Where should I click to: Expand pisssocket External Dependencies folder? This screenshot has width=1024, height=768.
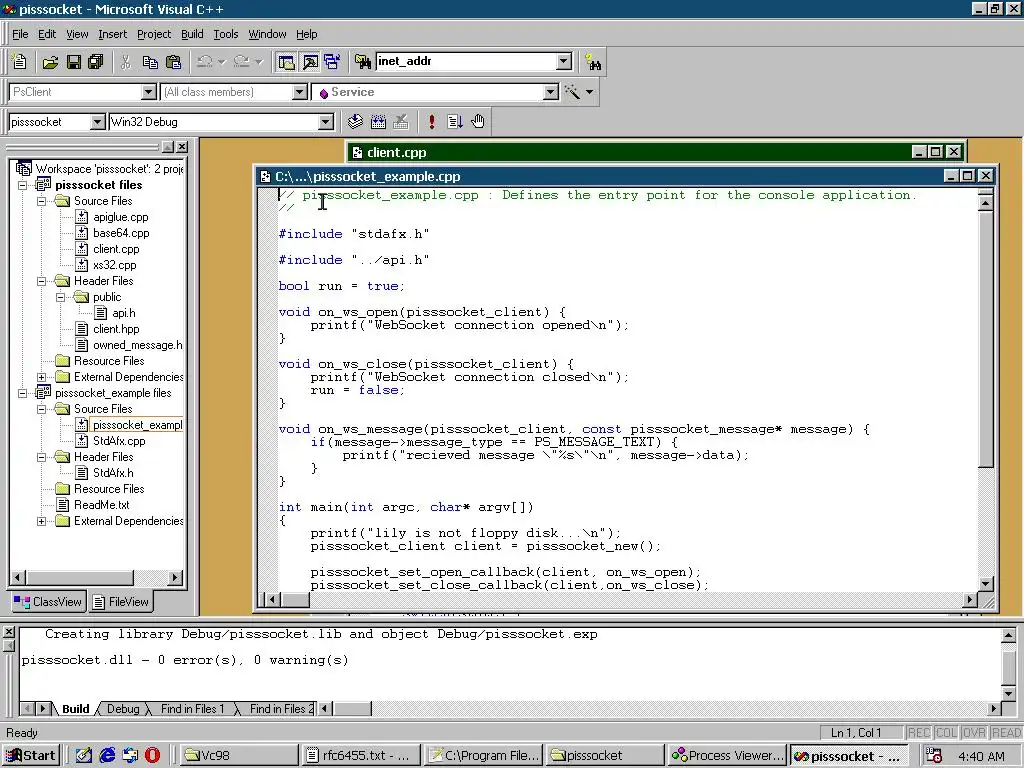[x=42, y=377]
